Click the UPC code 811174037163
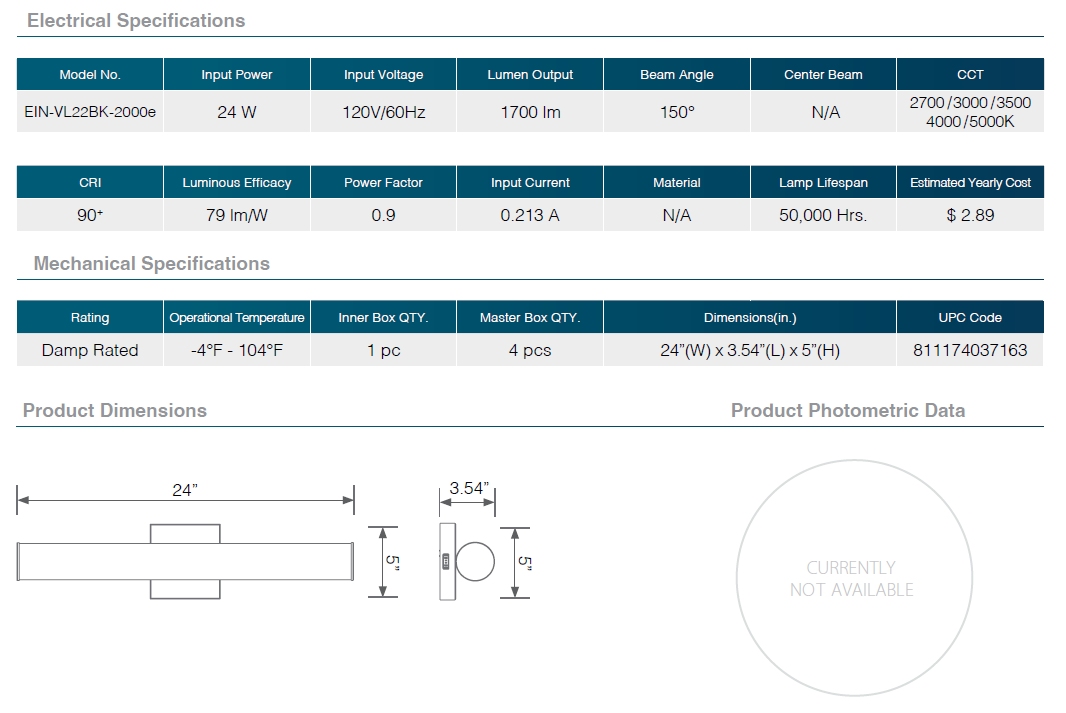The image size is (1066, 713). (x=970, y=350)
